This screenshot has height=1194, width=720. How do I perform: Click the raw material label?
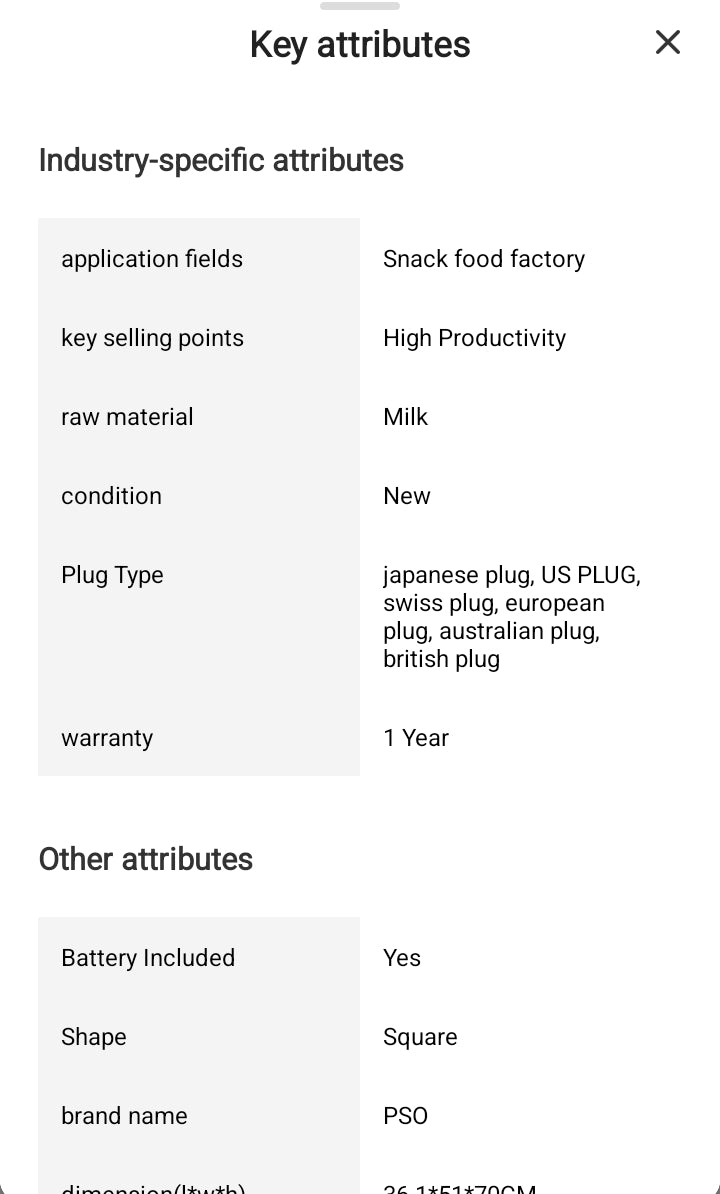[127, 417]
